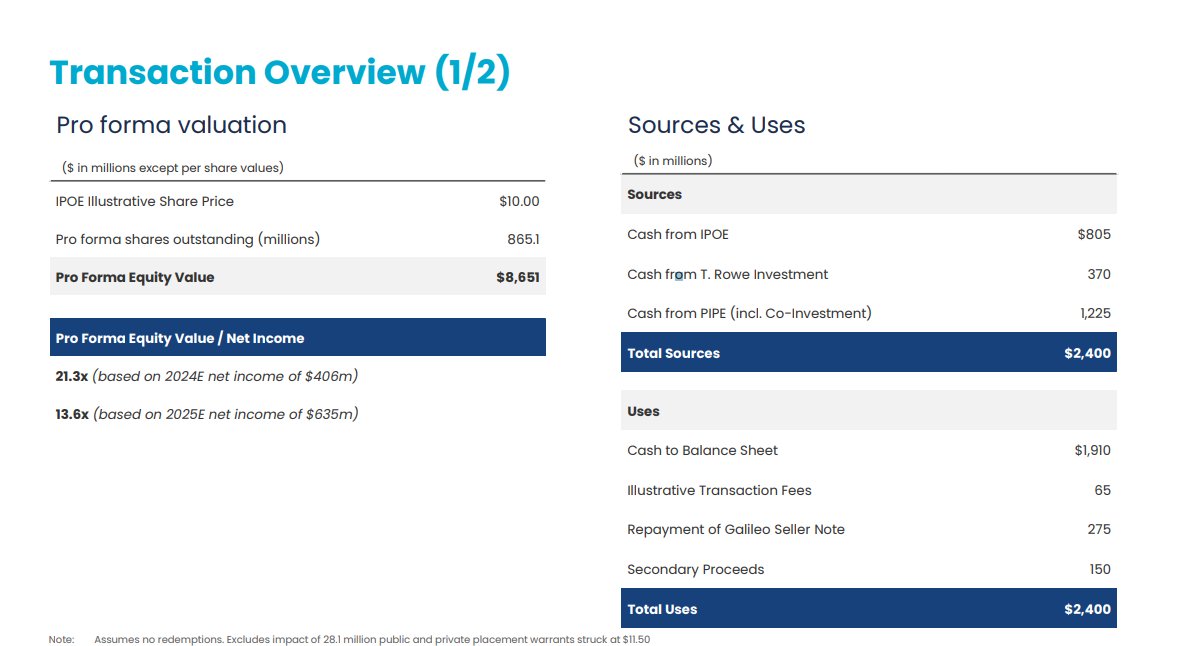Select the Sources & Uses heading
1195x646 pixels.
point(716,125)
